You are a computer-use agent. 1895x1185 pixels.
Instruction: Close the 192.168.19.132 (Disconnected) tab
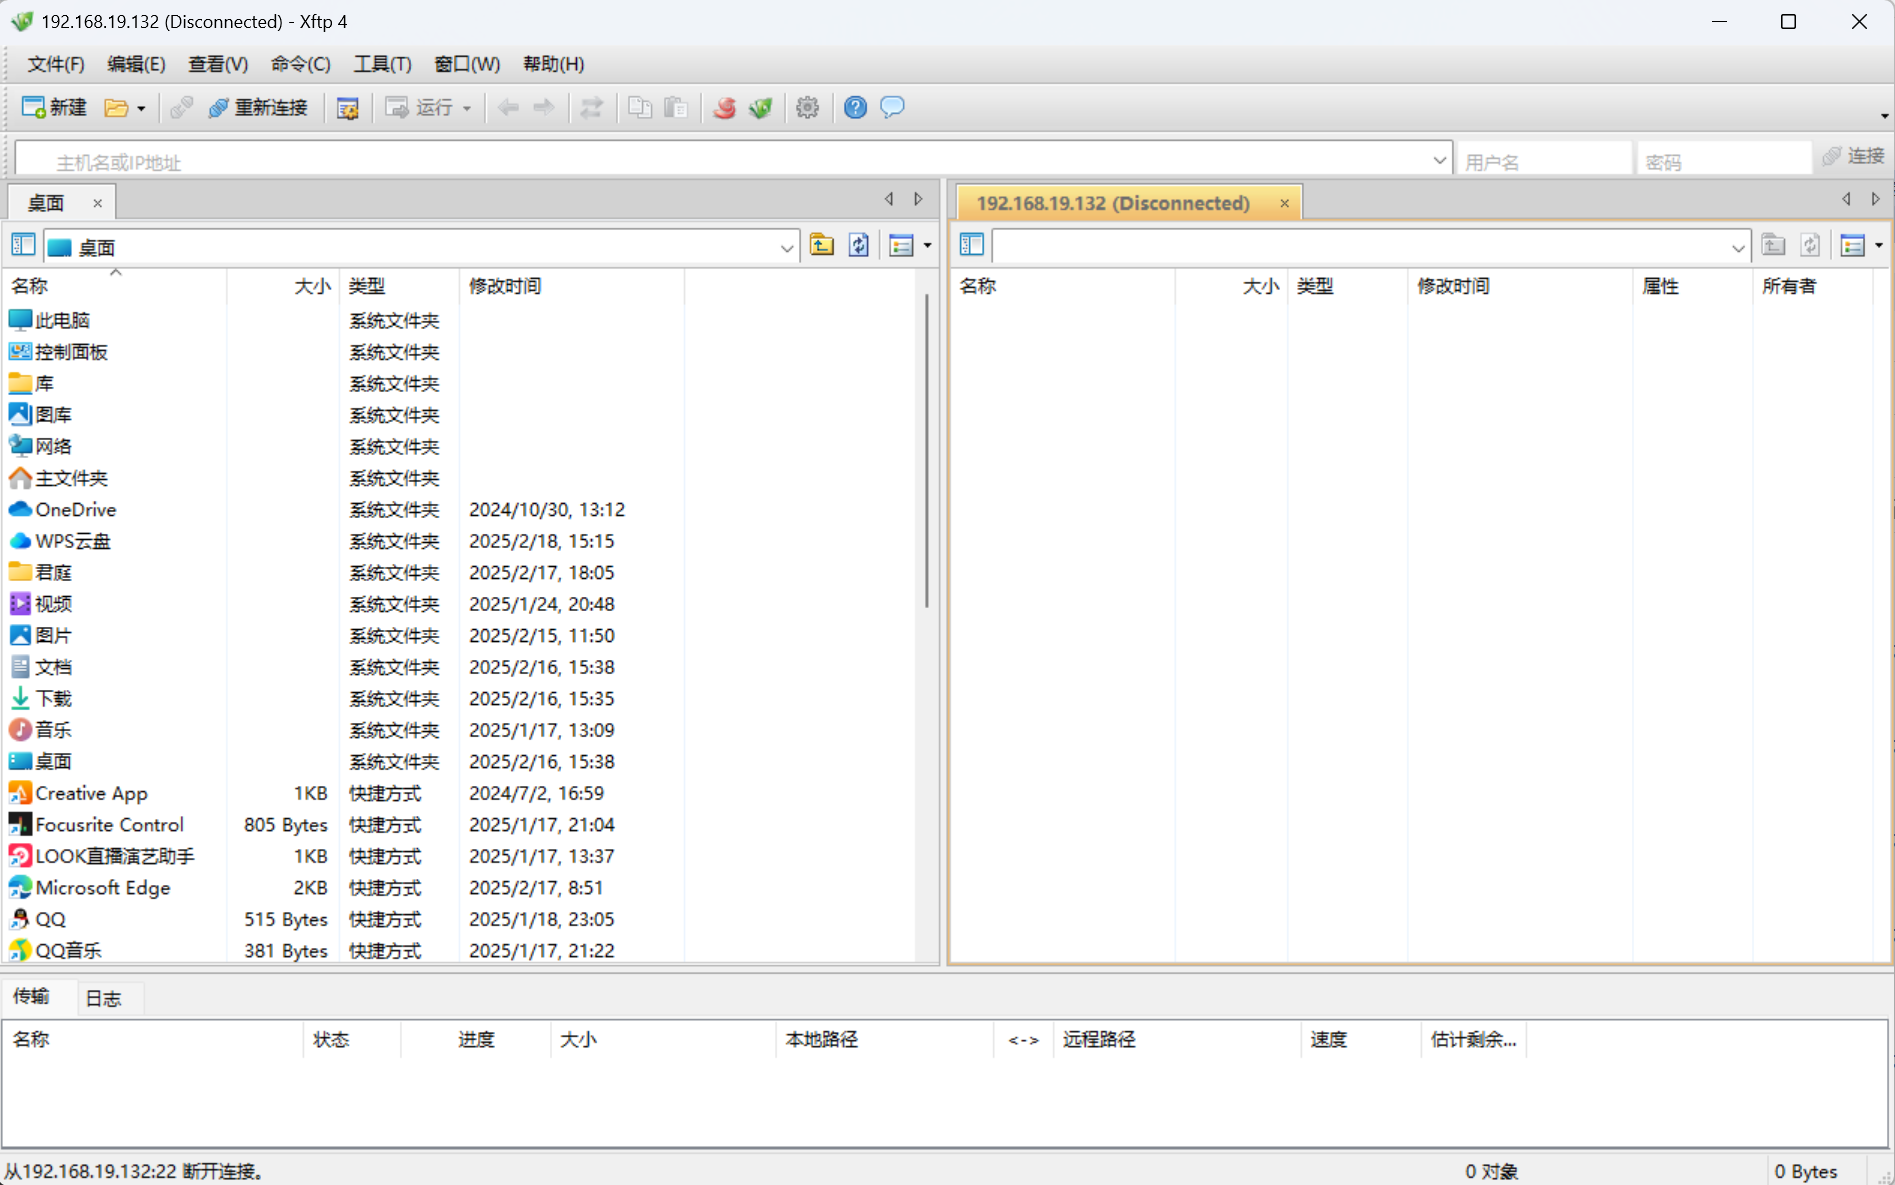point(1284,203)
